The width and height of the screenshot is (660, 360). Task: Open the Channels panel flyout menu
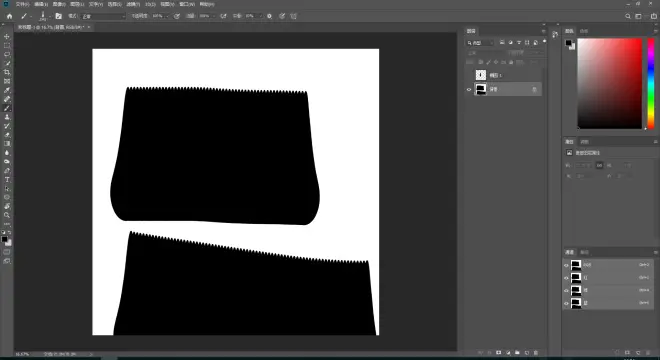[655, 252]
